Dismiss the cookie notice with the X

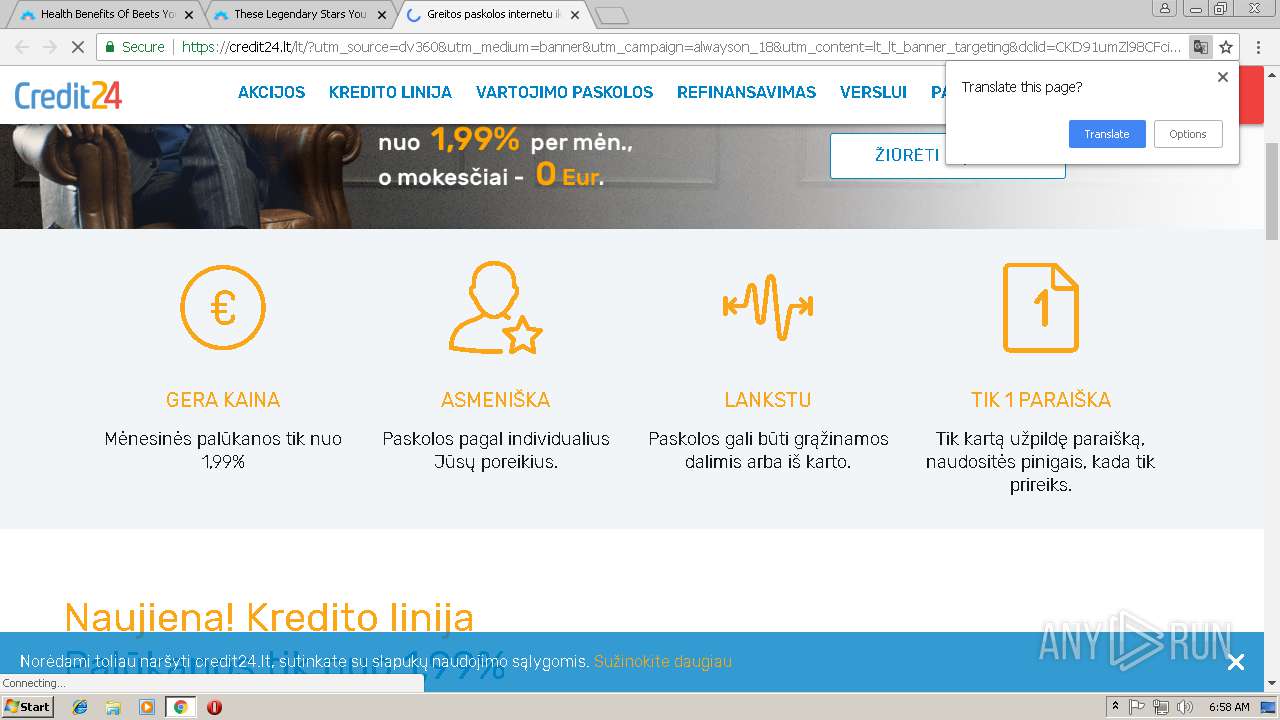[x=1236, y=662]
